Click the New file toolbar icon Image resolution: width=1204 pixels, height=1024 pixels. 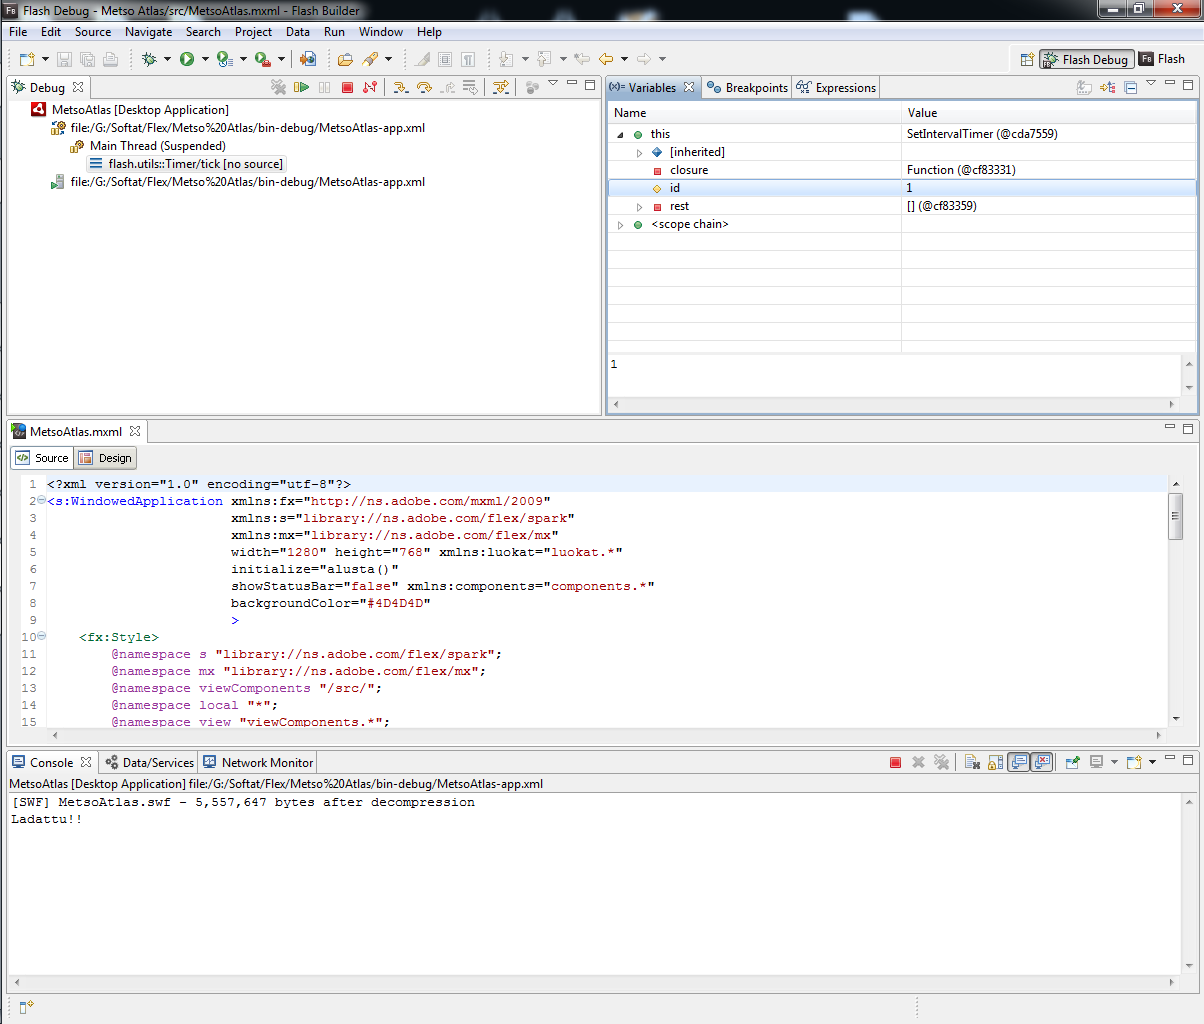[x=27, y=59]
